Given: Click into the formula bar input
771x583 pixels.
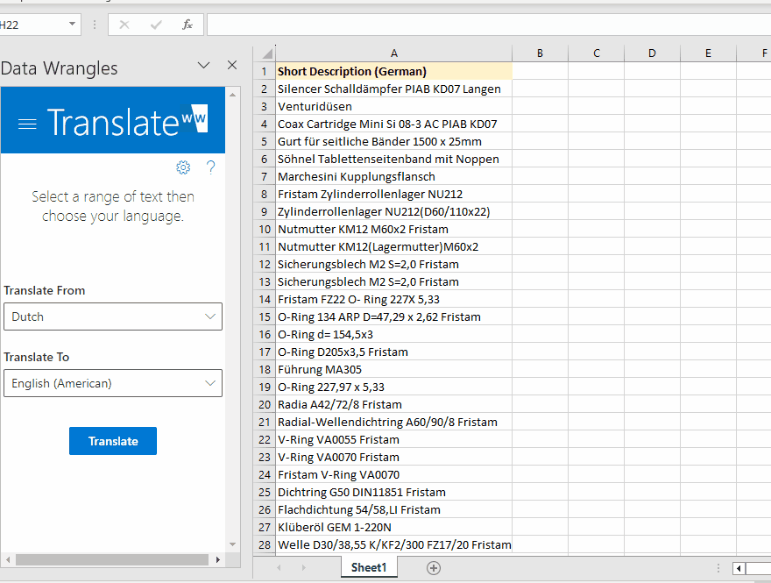Looking at the screenshot, I should (489, 25).
